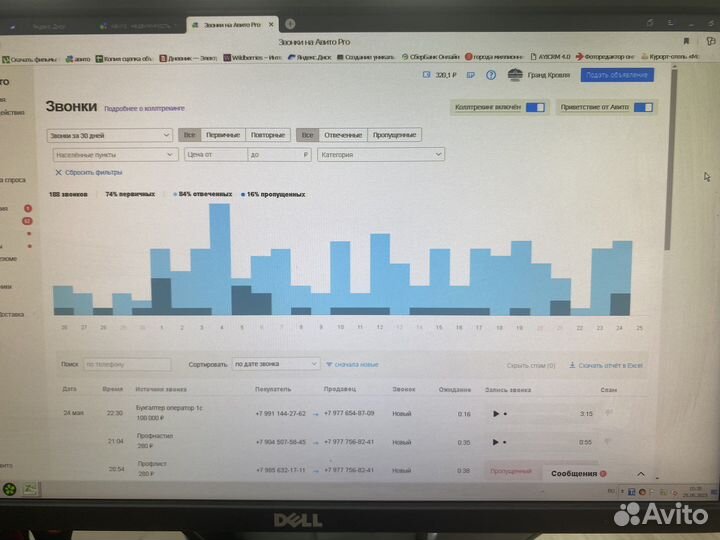Image resolution: width=720 pixels, height=540 pixels.
Task: Open the help question mark icon
Action: [491, 75]
